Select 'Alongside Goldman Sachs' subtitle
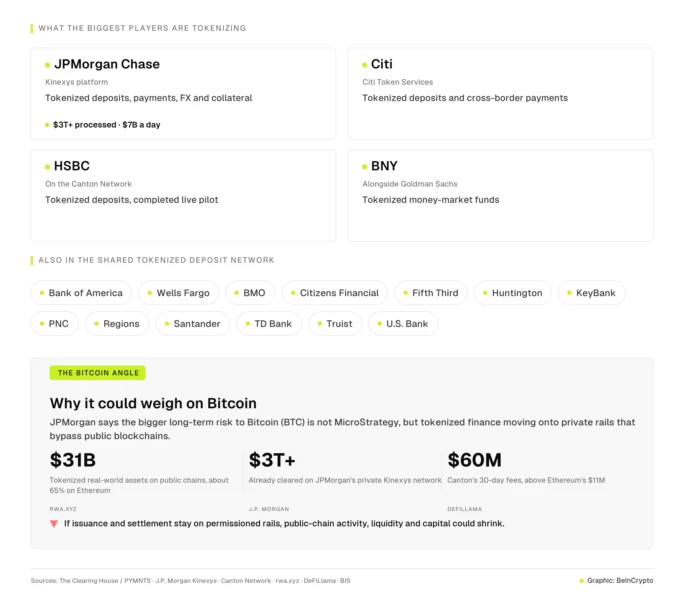This screenshot has height=600, width=684. pos(410,184)
